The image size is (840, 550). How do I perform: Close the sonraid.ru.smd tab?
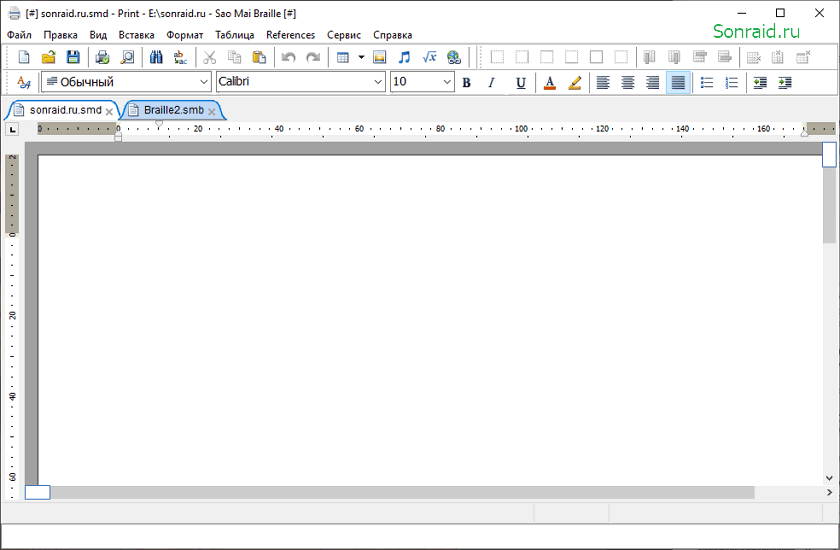tap(109, 111)
